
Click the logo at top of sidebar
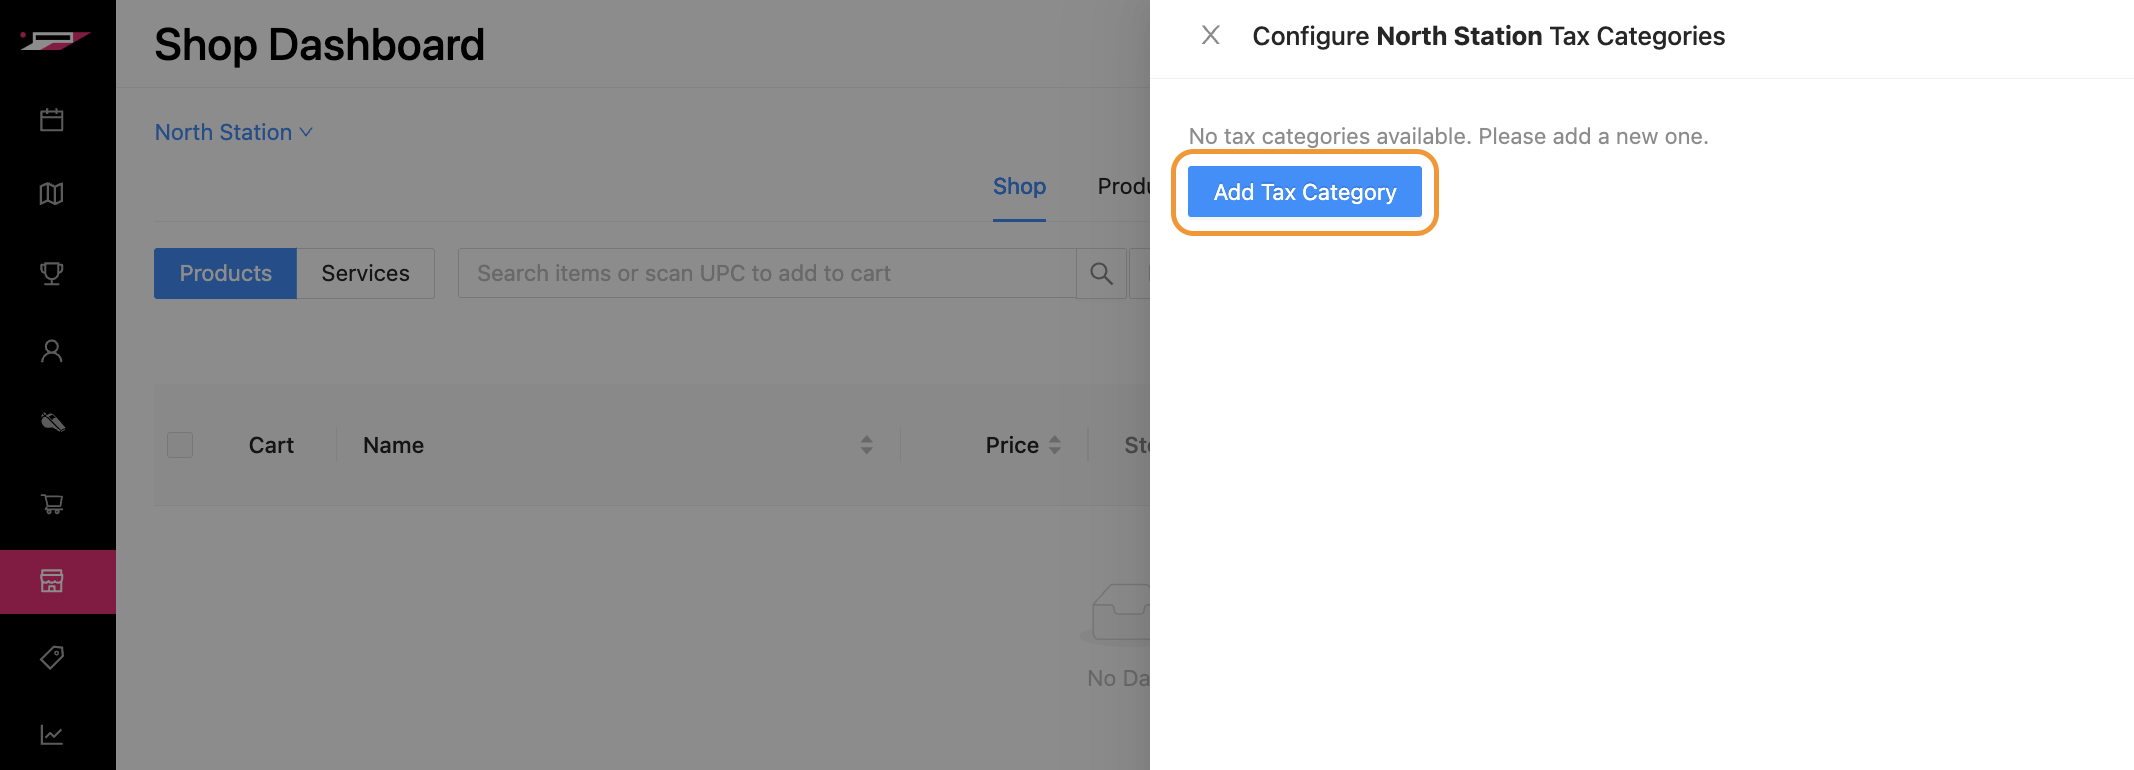click(x=55, y=40)
